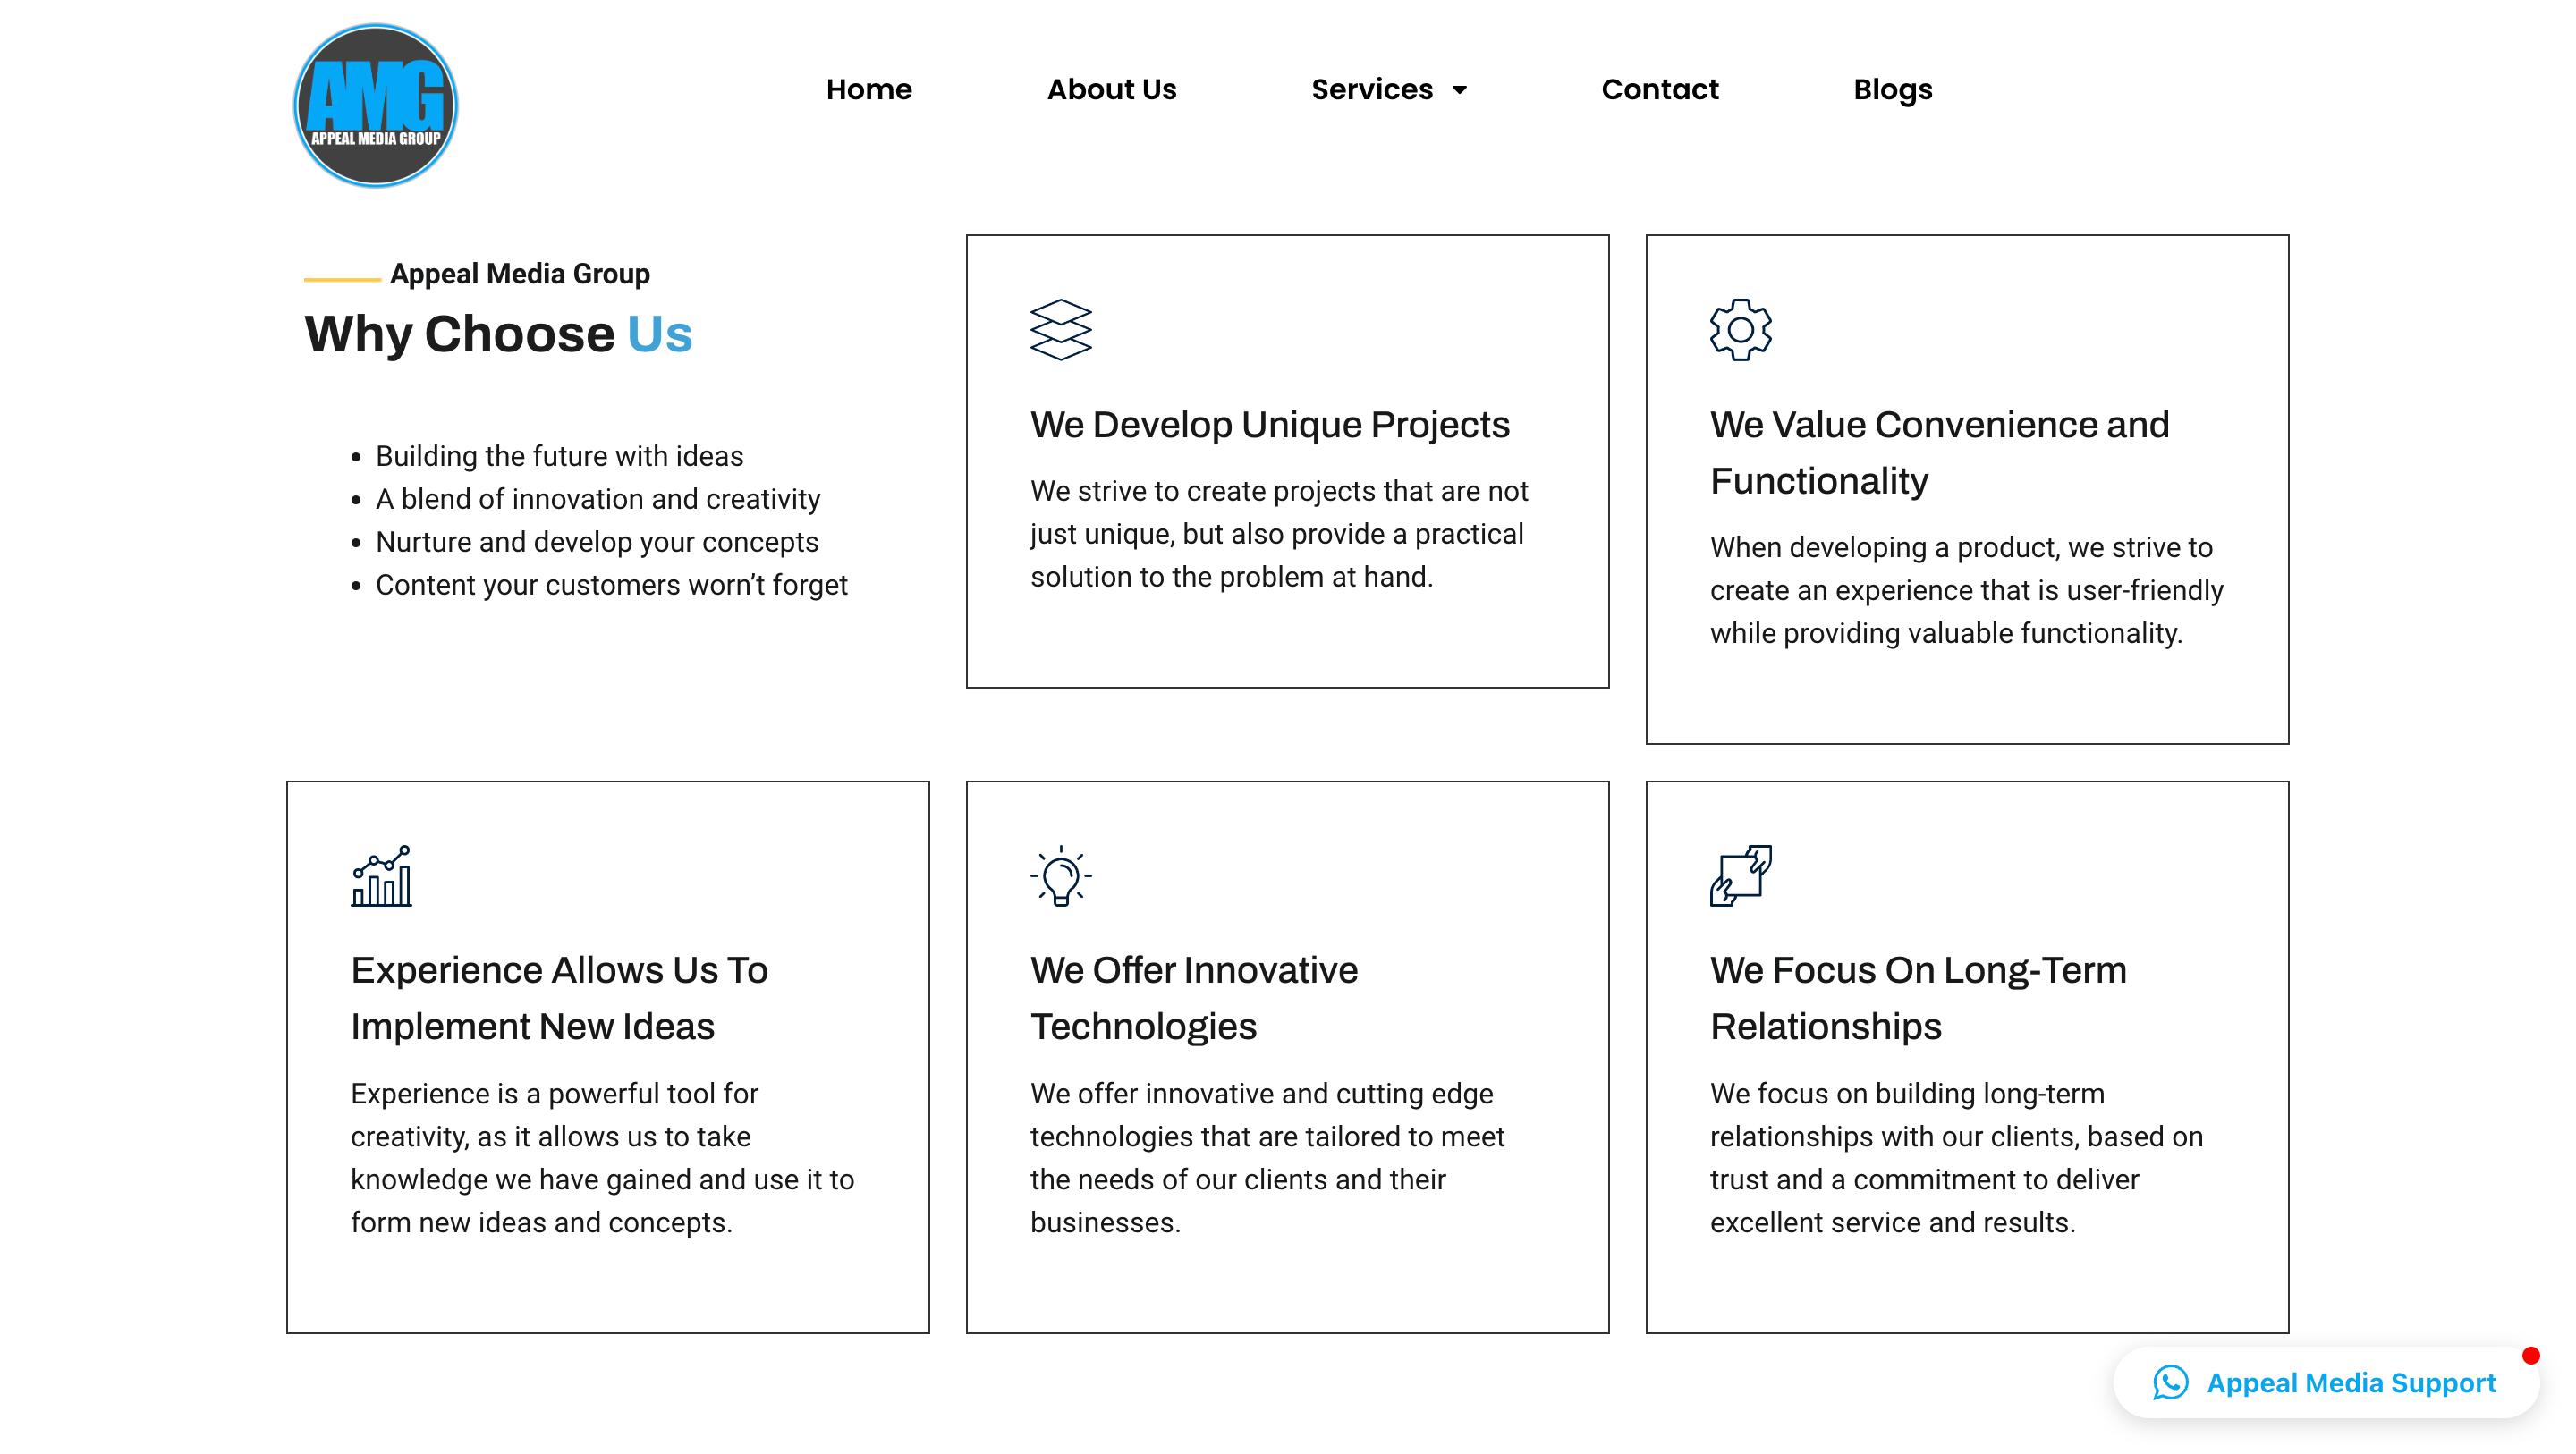Click the gear icon in Convenience card
Screen dimensions: 2576x1454
1740,329
